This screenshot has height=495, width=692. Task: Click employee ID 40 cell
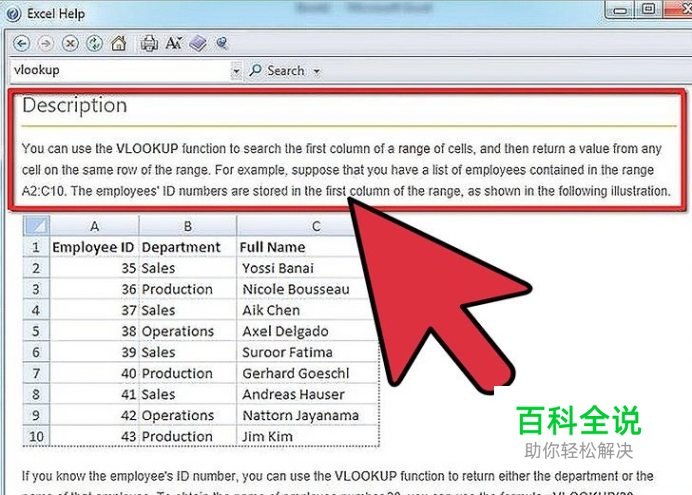(x=94, y=374)
